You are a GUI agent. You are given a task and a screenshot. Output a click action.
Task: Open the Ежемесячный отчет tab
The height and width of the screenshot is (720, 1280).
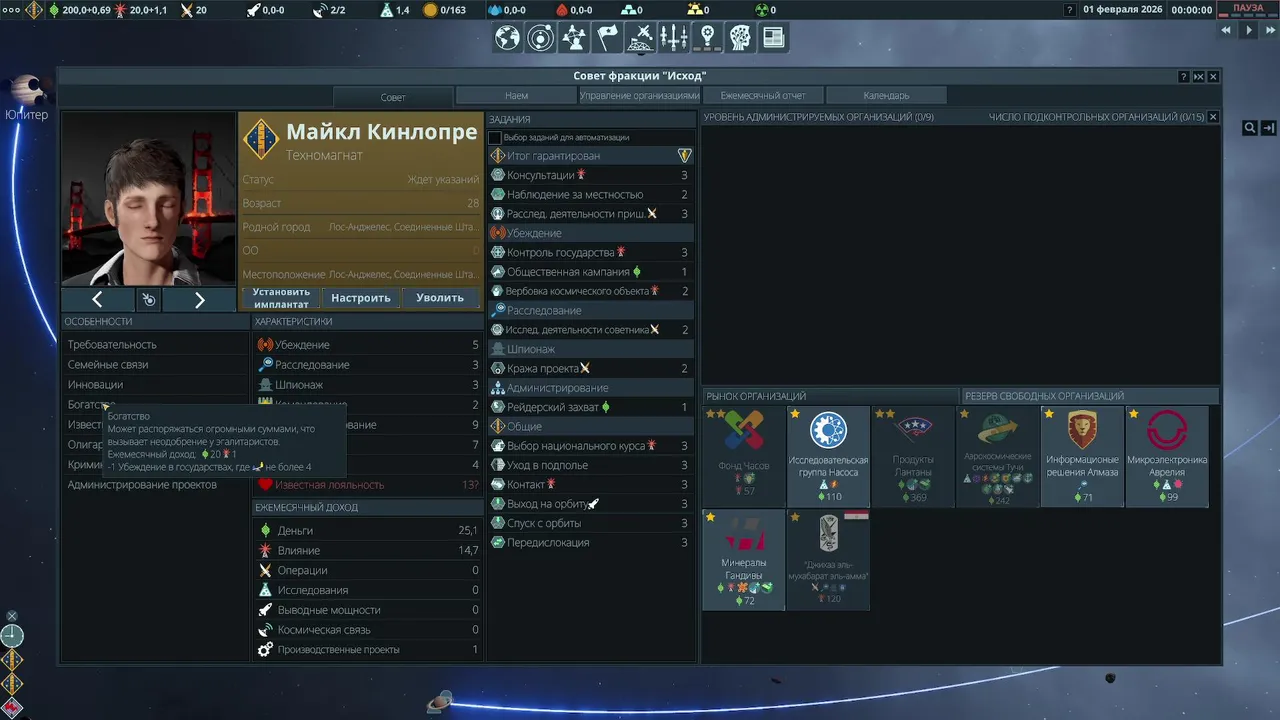coord(763,96)
